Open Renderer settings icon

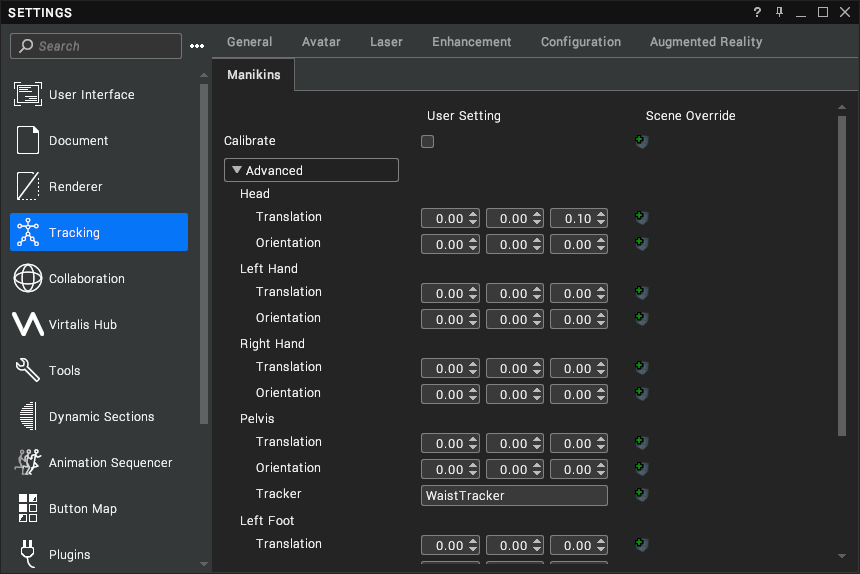(x=28, y=187)
